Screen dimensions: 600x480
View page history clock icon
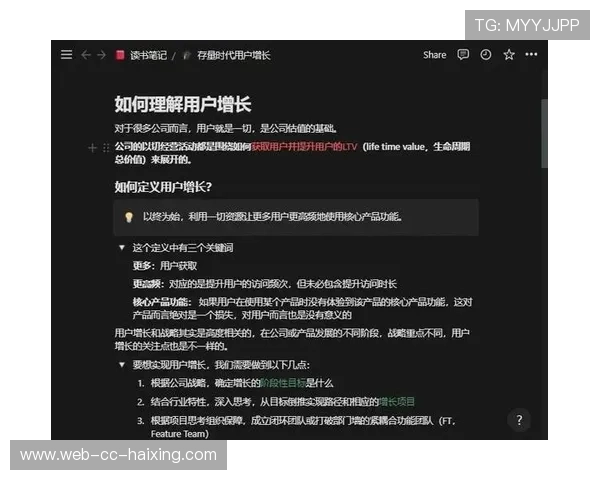click(x=486, y=55)
